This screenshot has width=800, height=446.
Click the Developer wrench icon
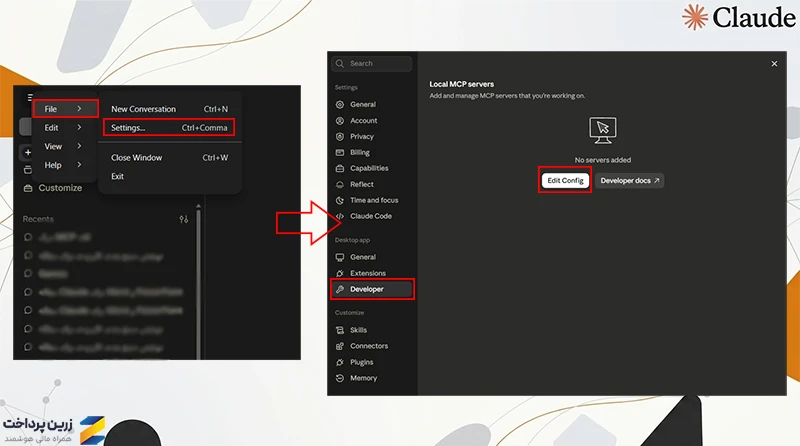click(x=340, y=289)
